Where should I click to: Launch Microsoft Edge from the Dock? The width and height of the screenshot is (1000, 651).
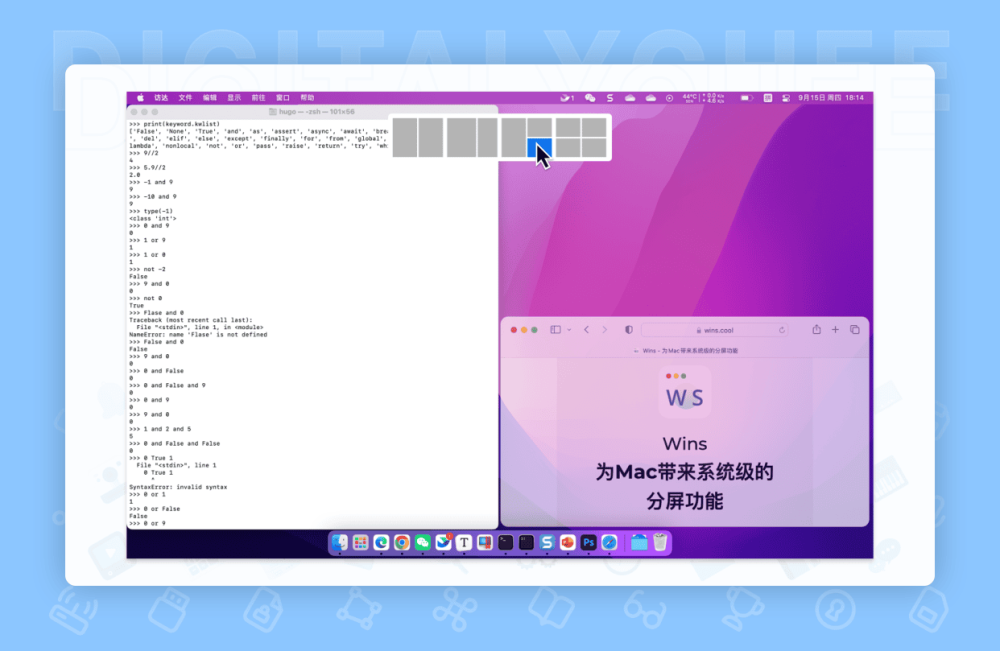tap(381, 543)
